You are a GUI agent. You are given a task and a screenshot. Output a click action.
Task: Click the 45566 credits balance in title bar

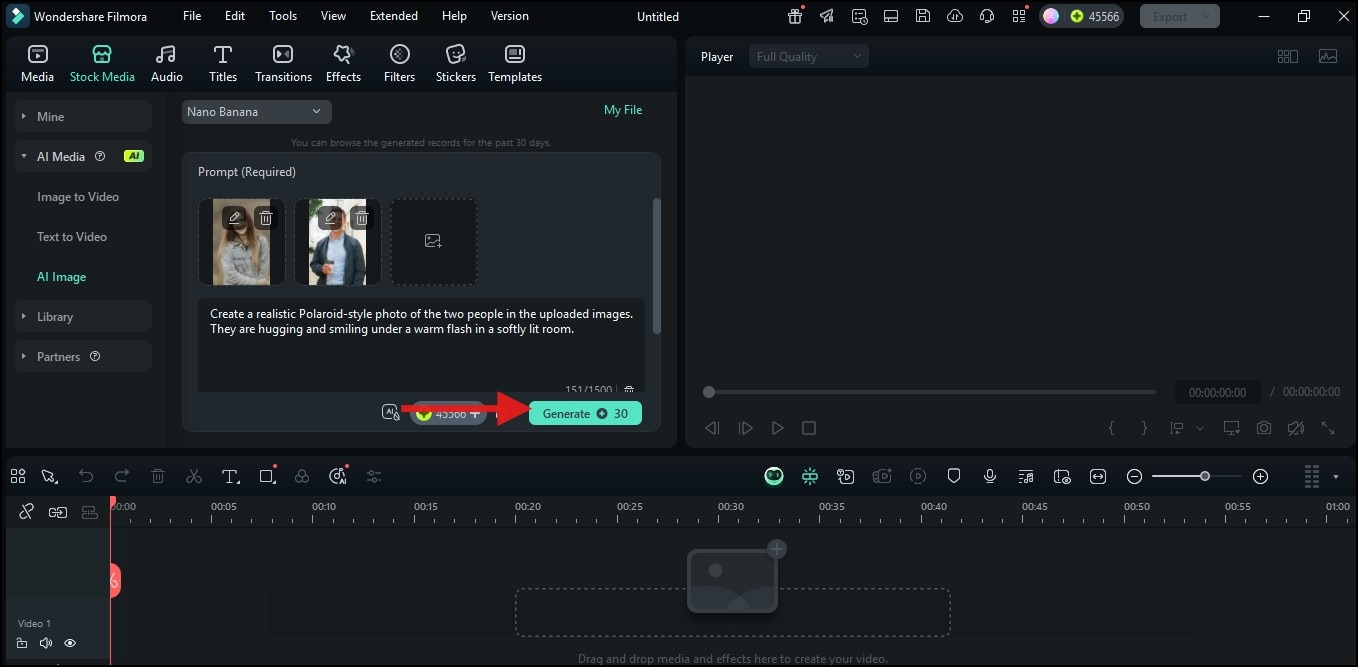(x=1095, y=16)
